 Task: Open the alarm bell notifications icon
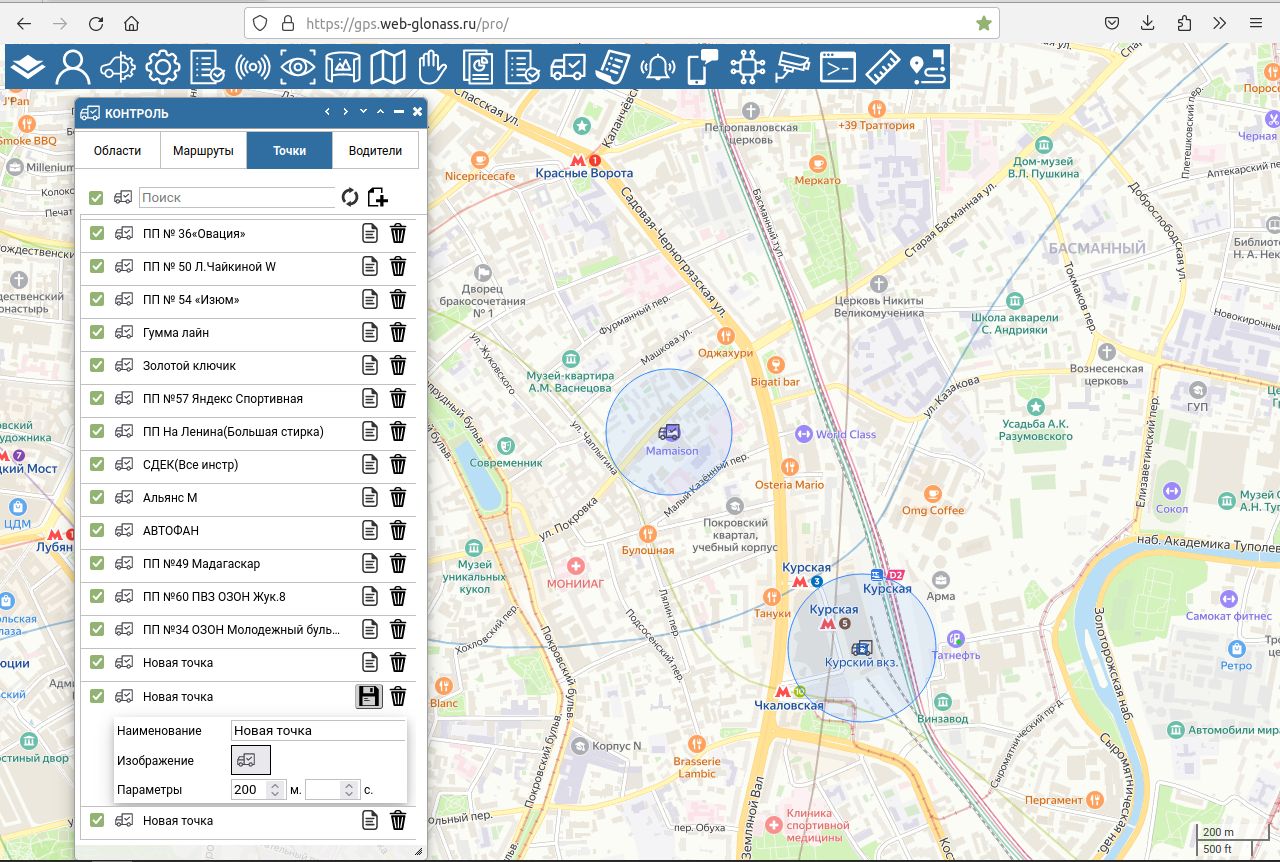658,67
